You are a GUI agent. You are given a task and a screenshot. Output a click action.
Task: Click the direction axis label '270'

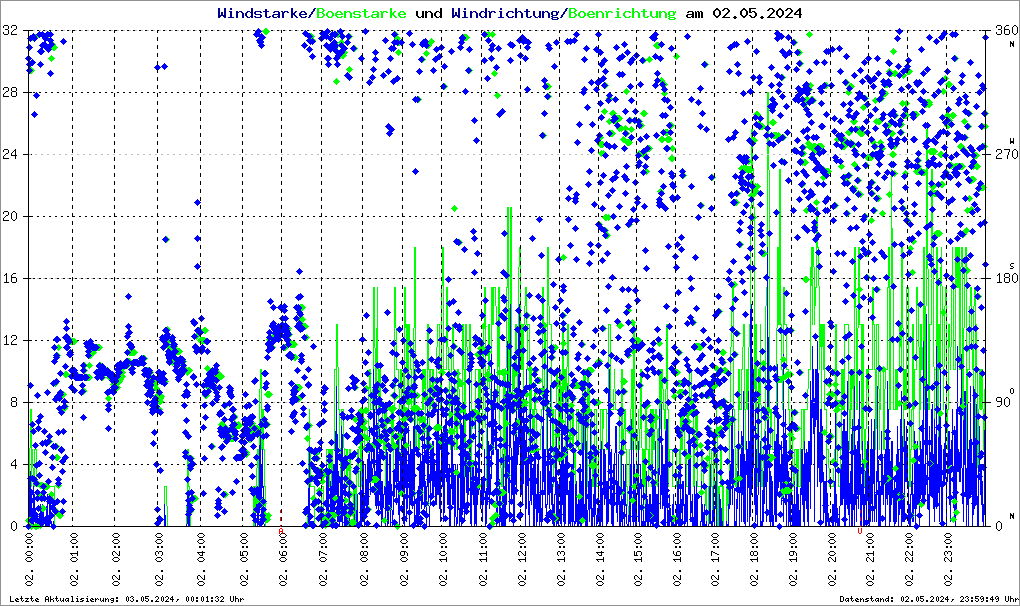point(1006,154)
